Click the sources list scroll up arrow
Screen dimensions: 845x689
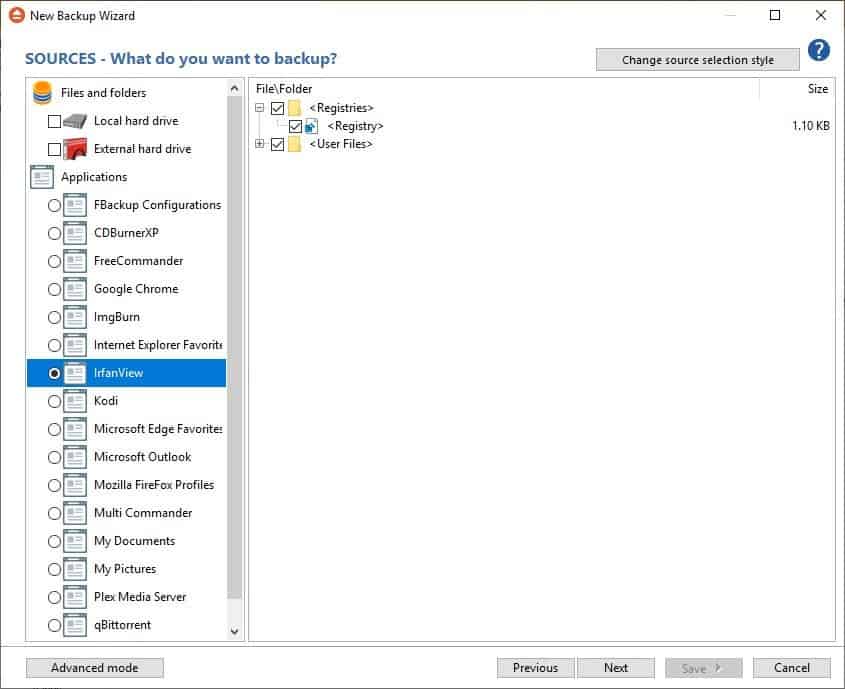point(234,88)
